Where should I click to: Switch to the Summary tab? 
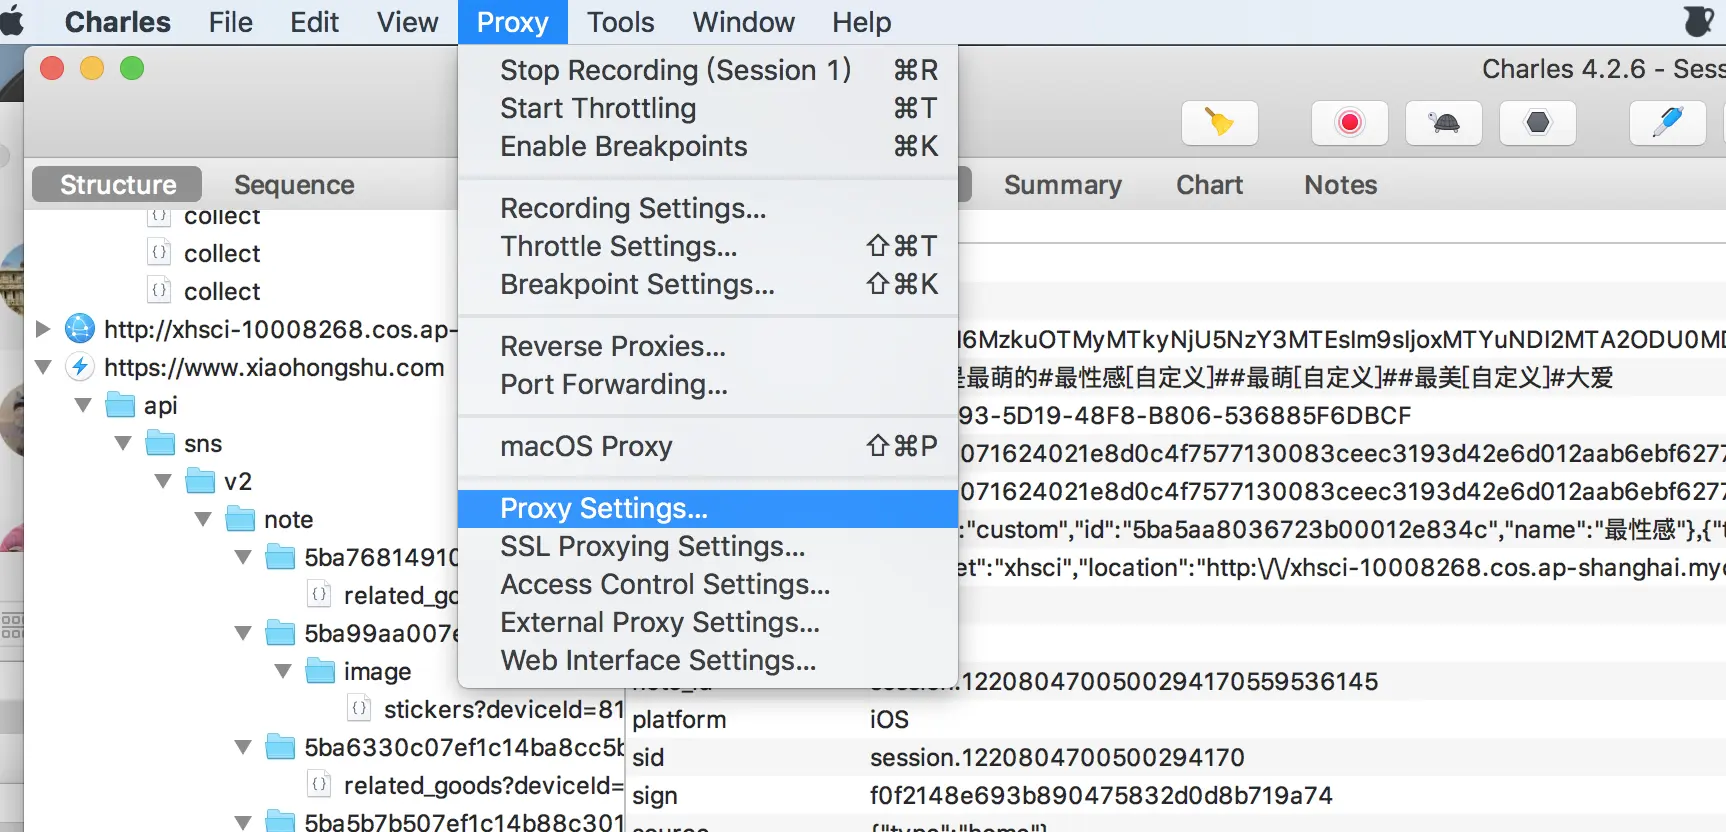(1062, 185)
